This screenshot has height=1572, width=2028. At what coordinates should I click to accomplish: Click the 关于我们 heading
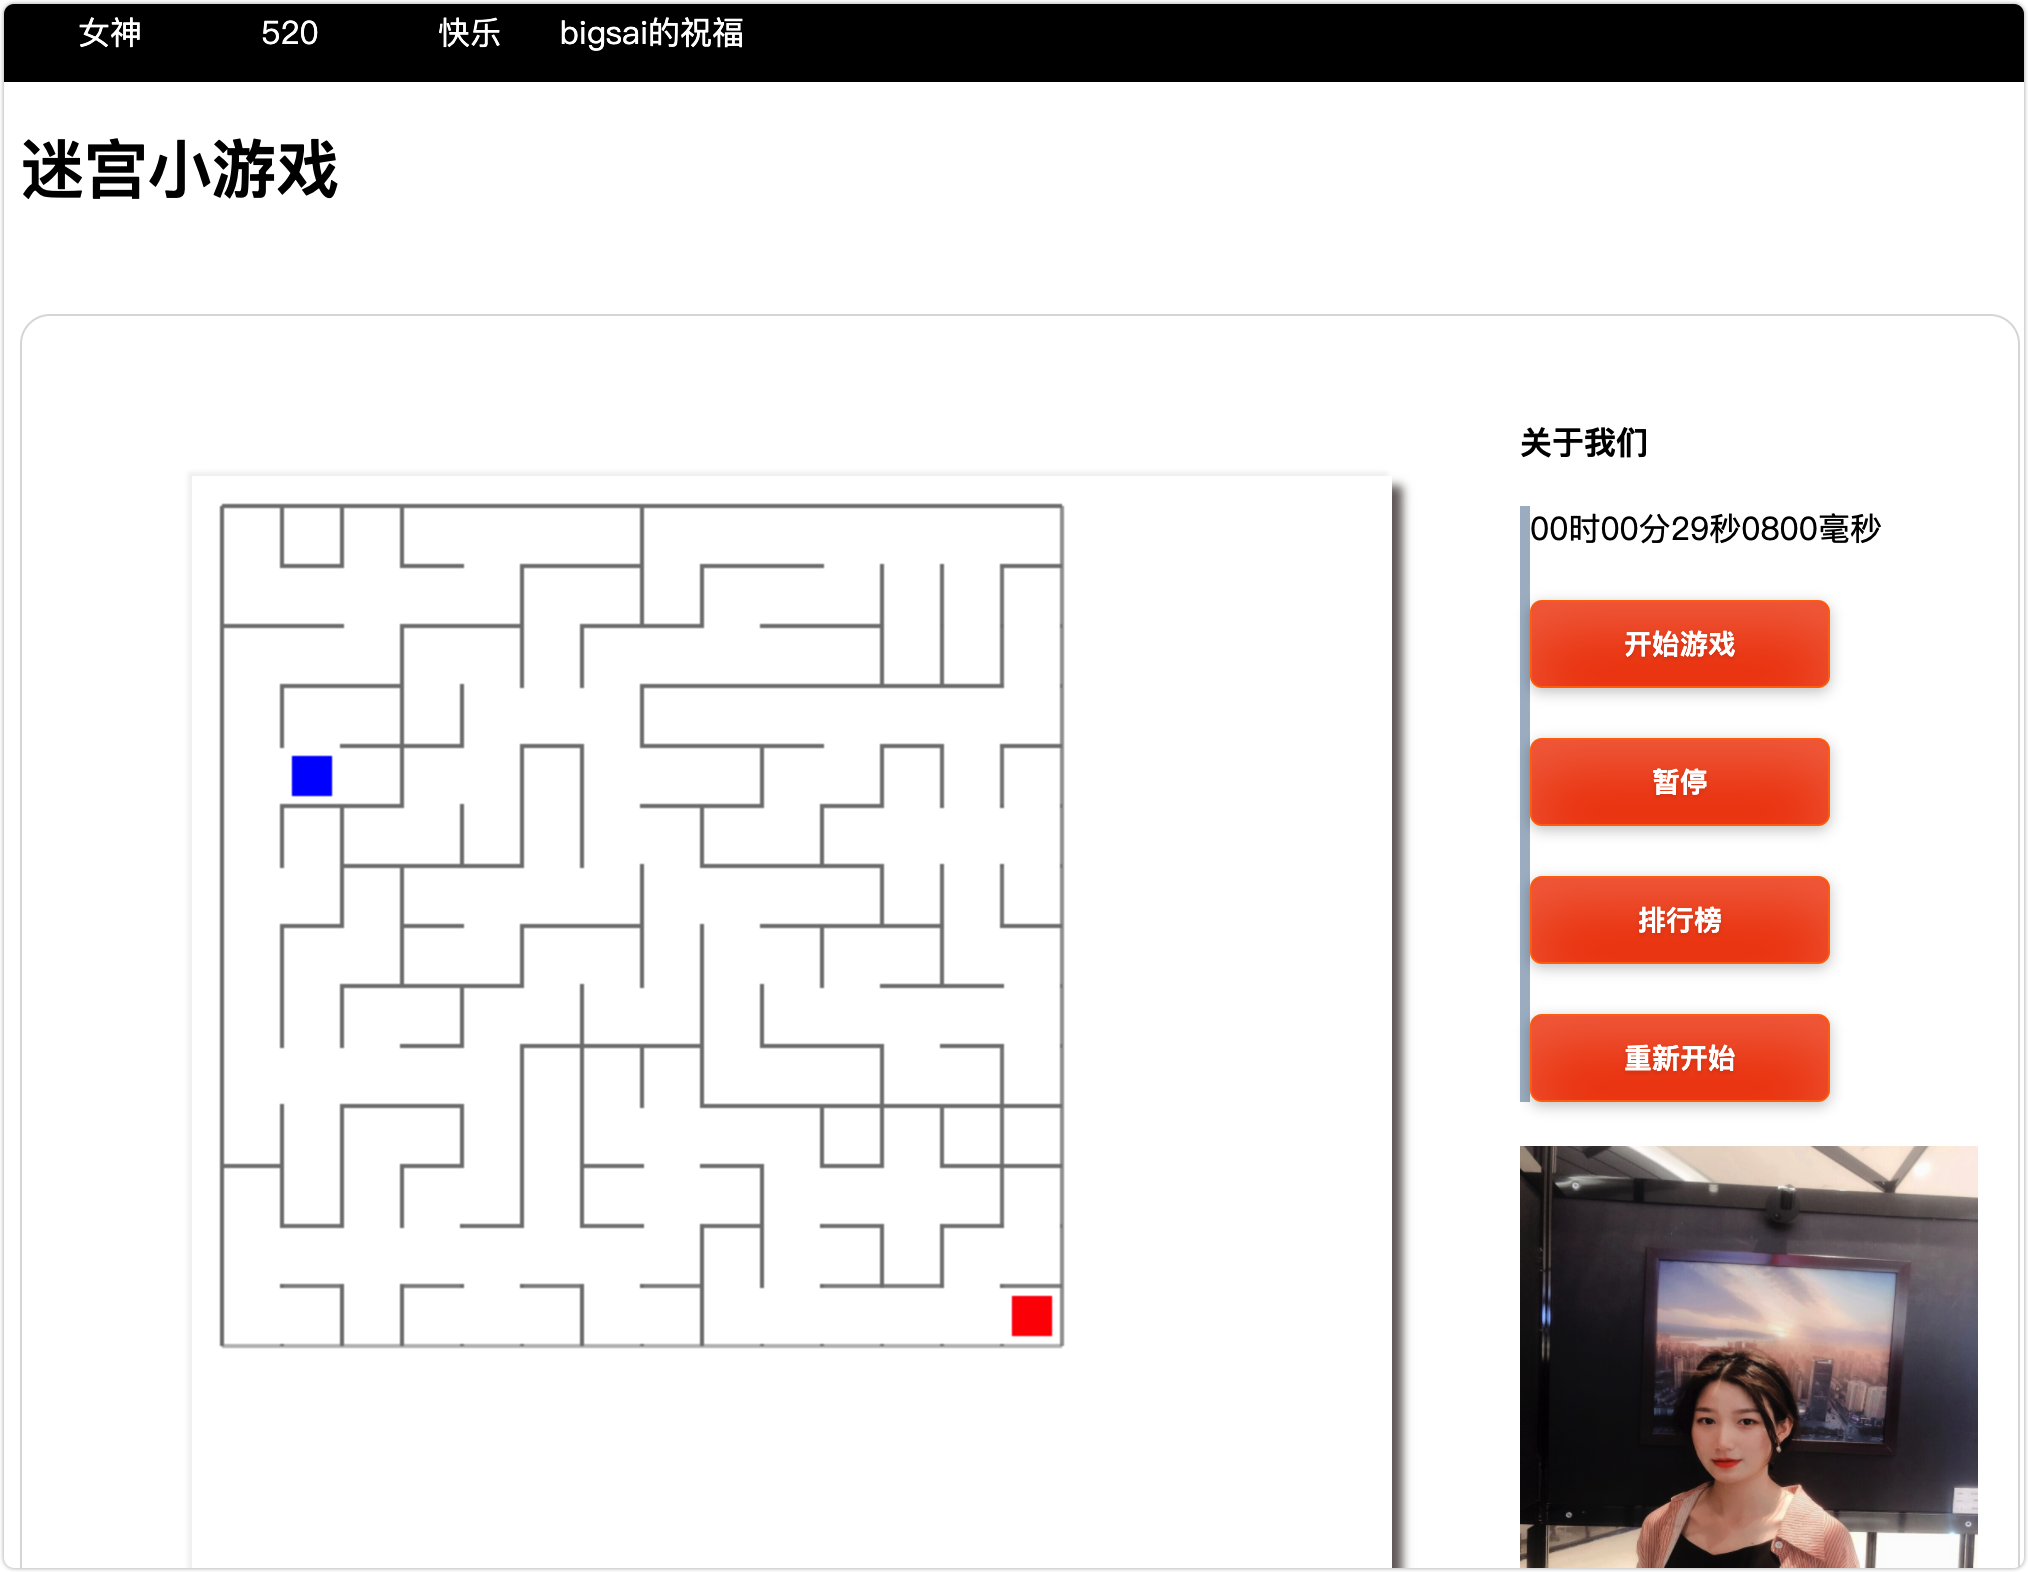1583,442
